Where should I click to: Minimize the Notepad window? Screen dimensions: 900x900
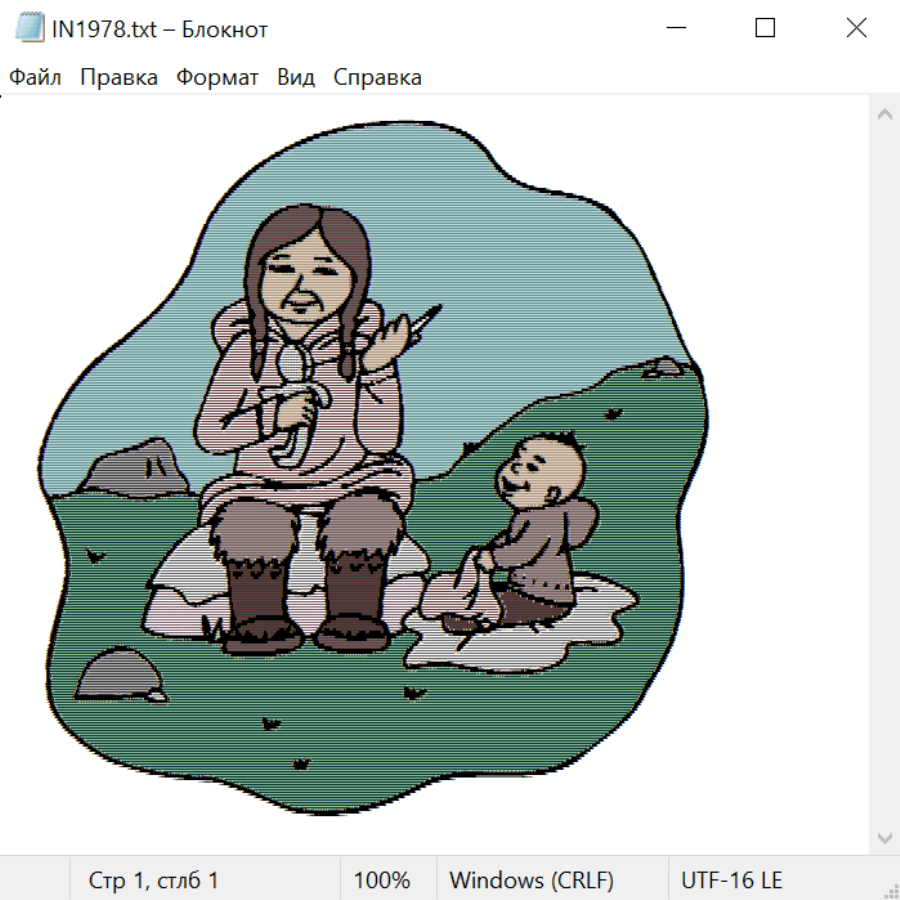pos(675,29)
